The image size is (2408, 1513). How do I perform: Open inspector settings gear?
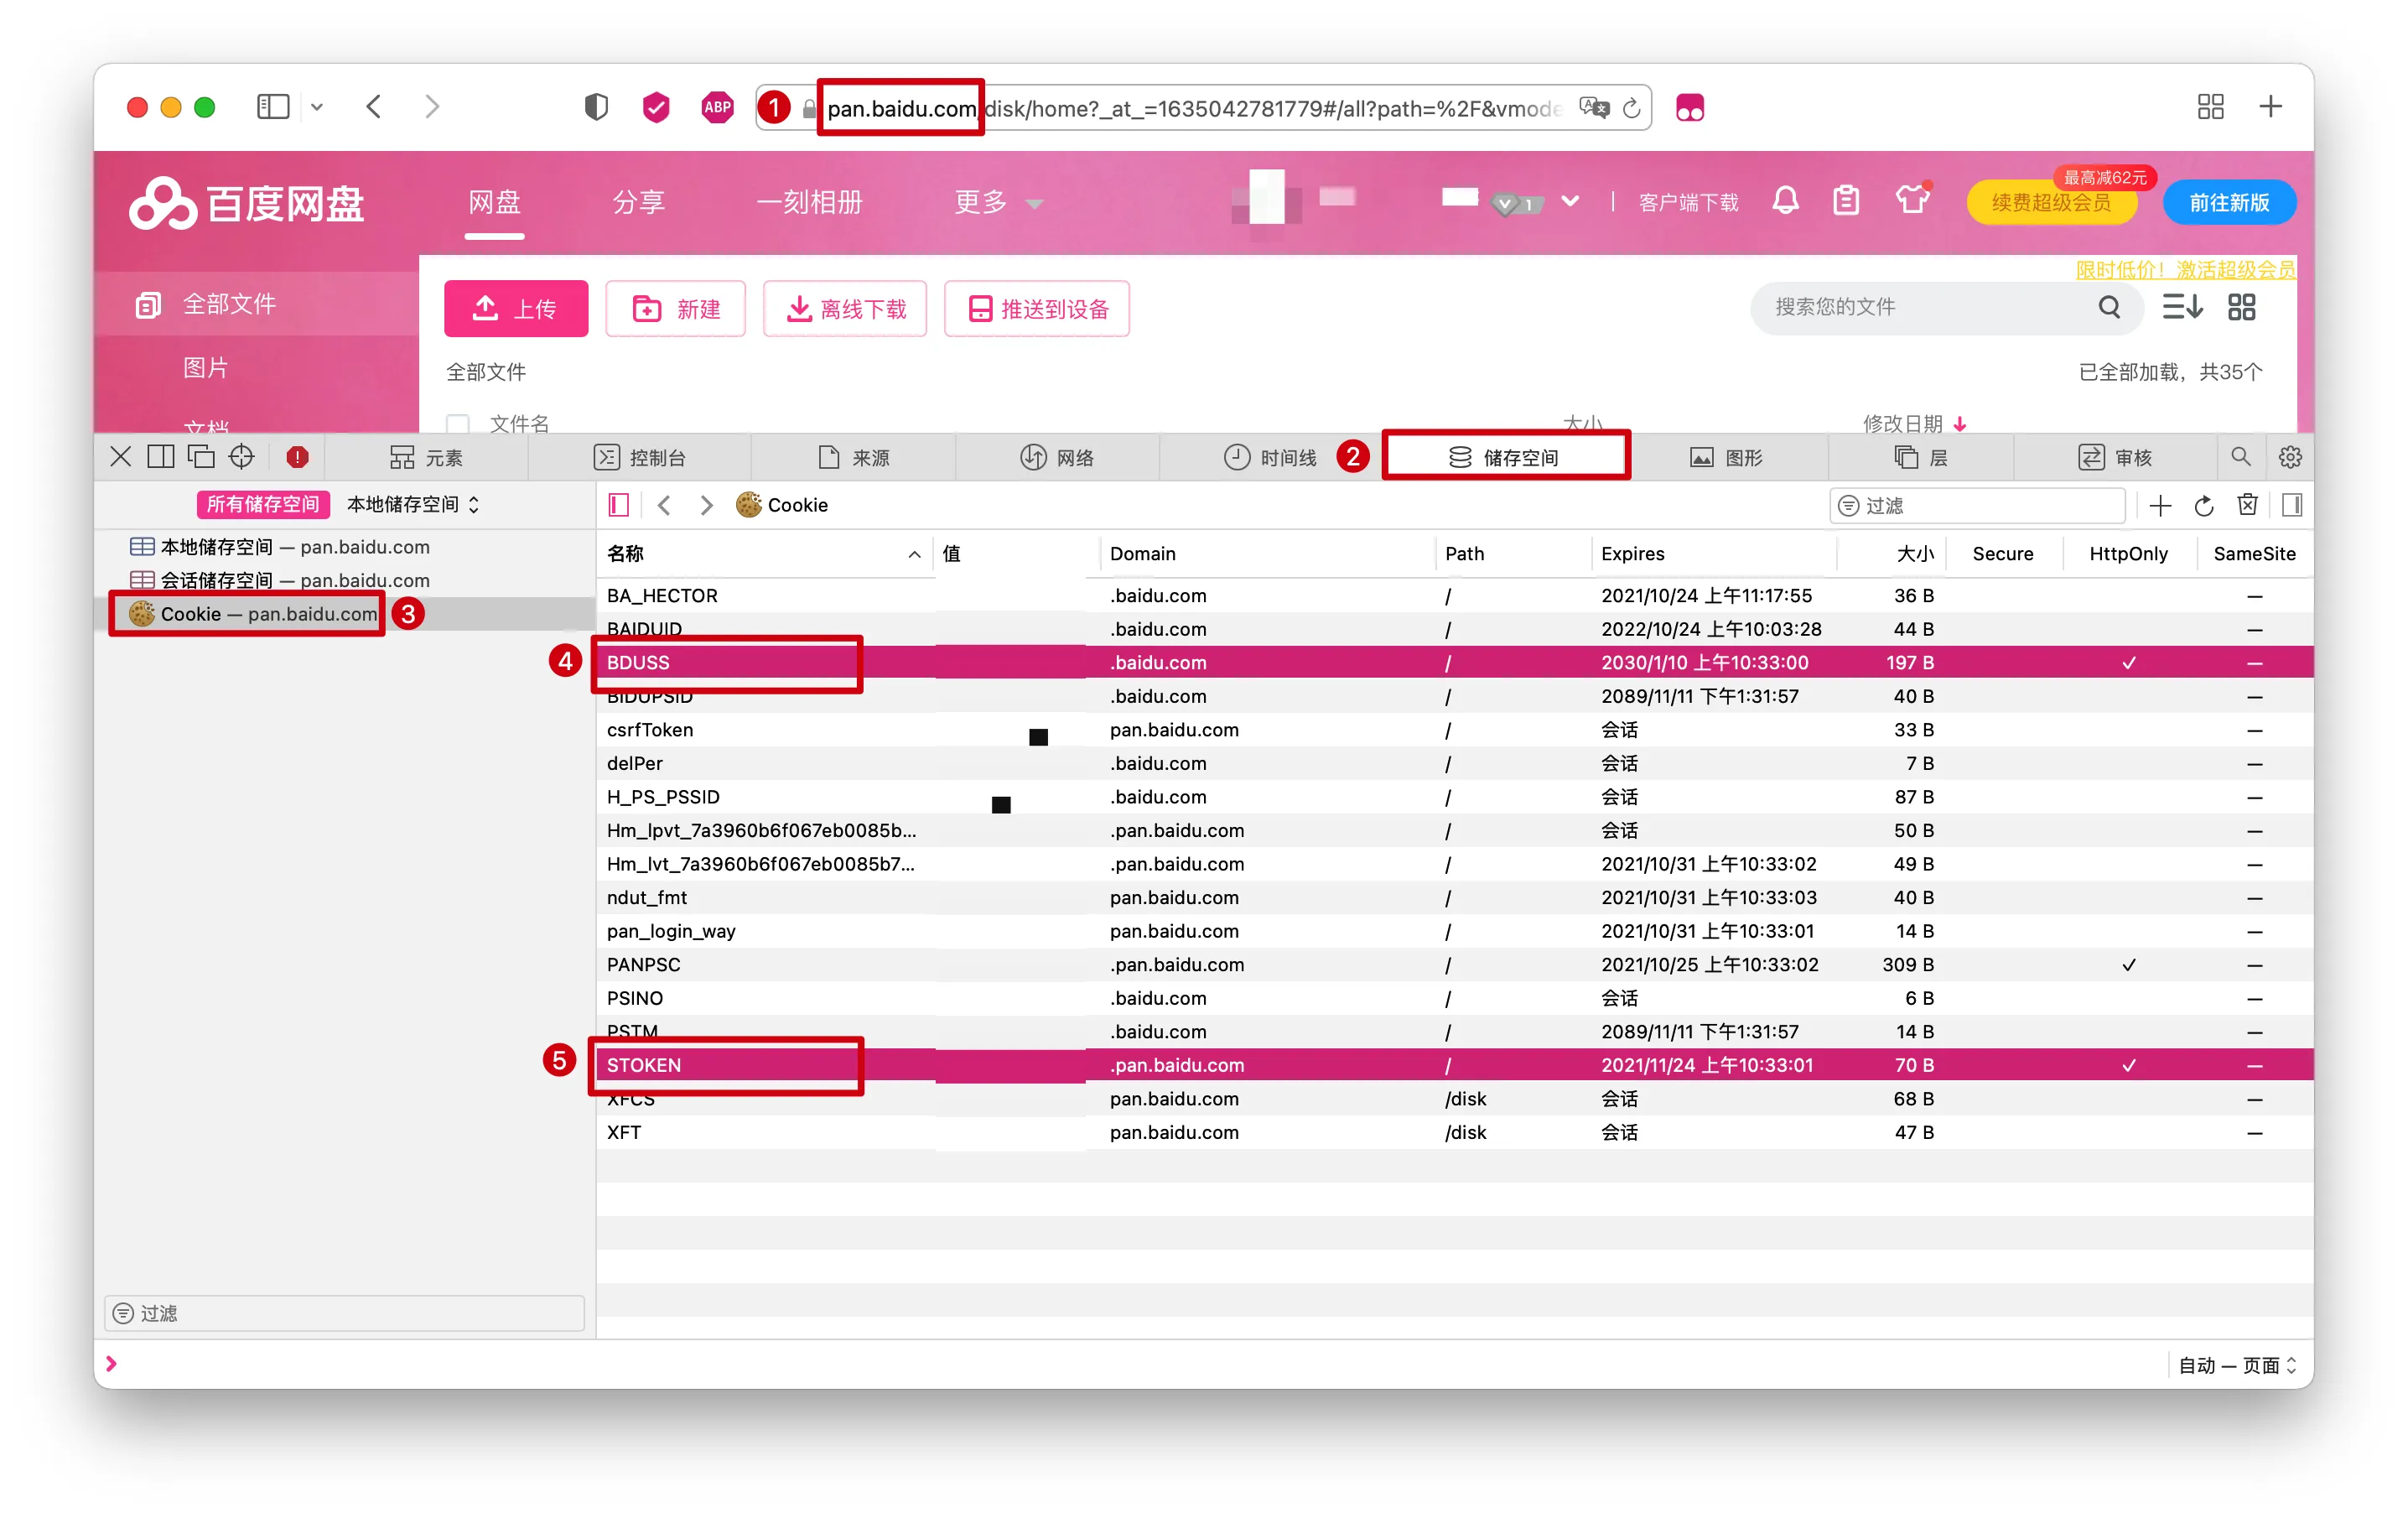tap(2290, 457)
